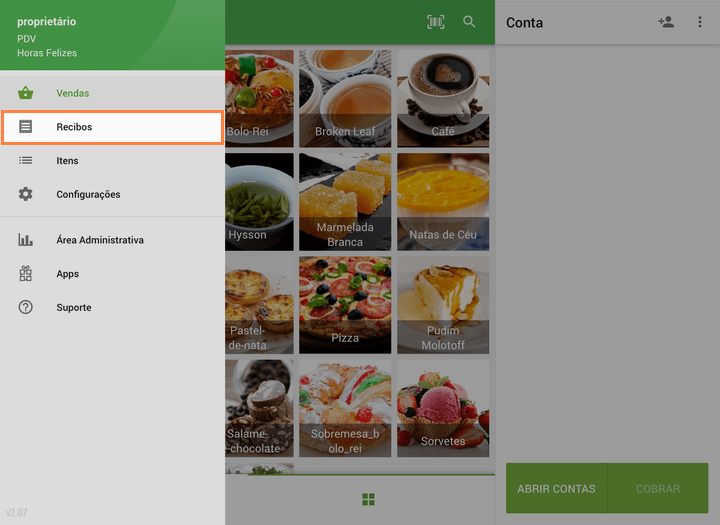This screenshot has width=720, height=525.
Task: Open Apps menu entry
Action: click(x=112, y=273)
